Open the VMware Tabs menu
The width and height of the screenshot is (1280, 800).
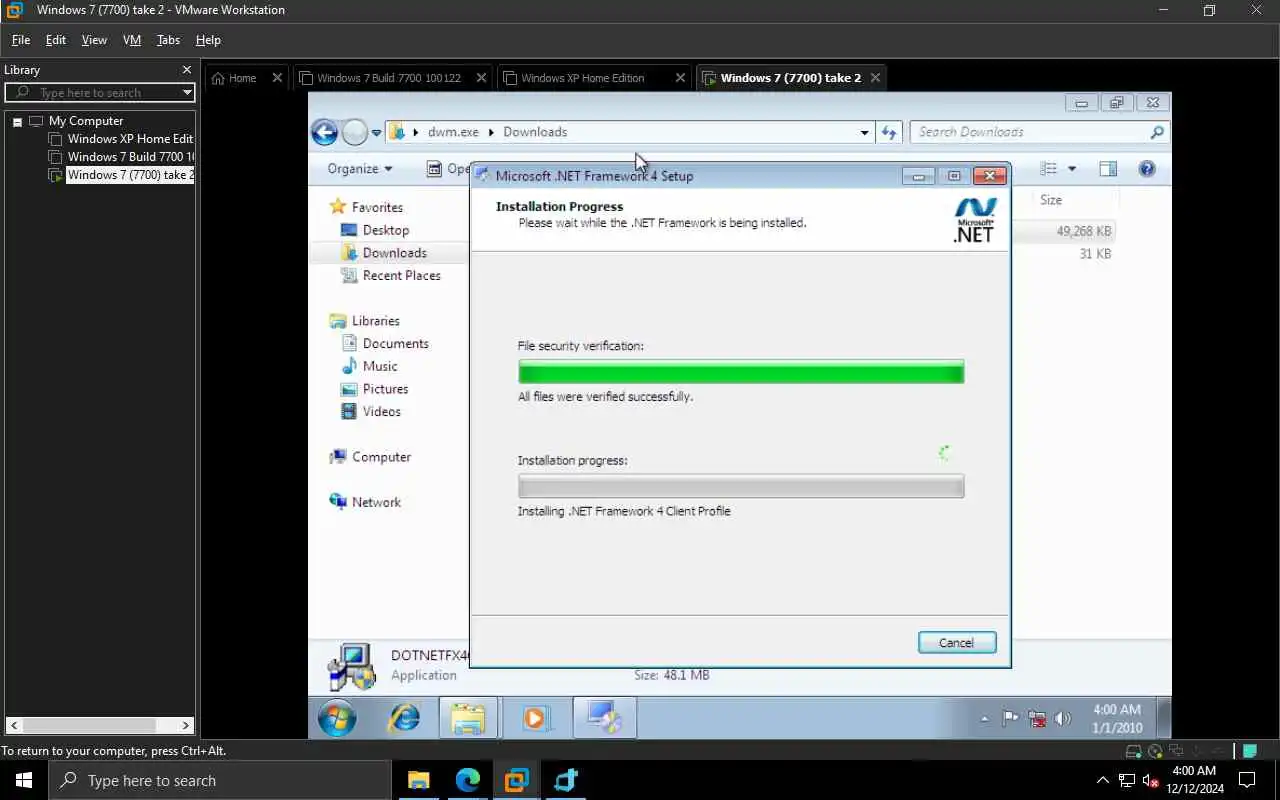pyautogui.click(x=168, y=40)
